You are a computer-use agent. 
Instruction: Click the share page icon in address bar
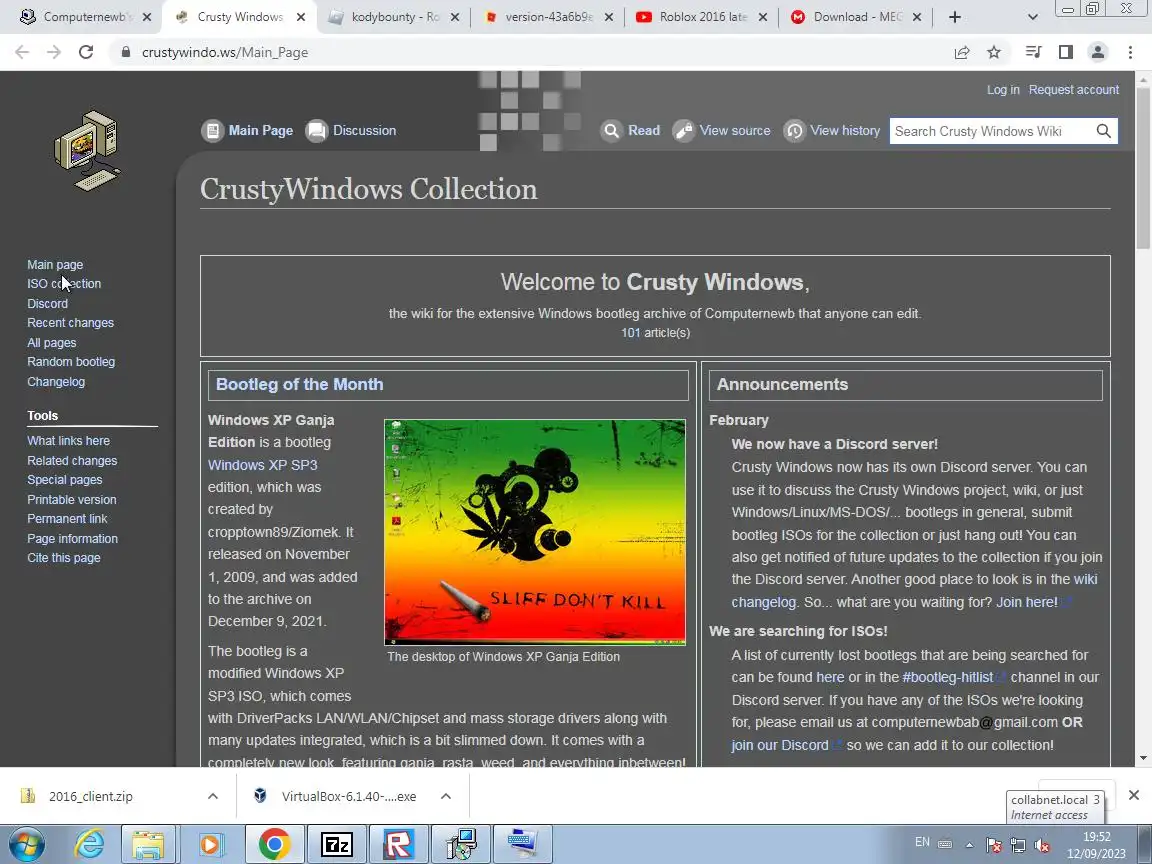[x=962, y=52]
